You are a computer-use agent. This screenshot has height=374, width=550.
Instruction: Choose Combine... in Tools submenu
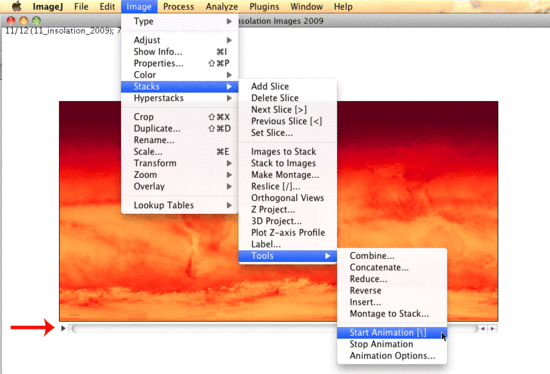click(x=392, y=256)
